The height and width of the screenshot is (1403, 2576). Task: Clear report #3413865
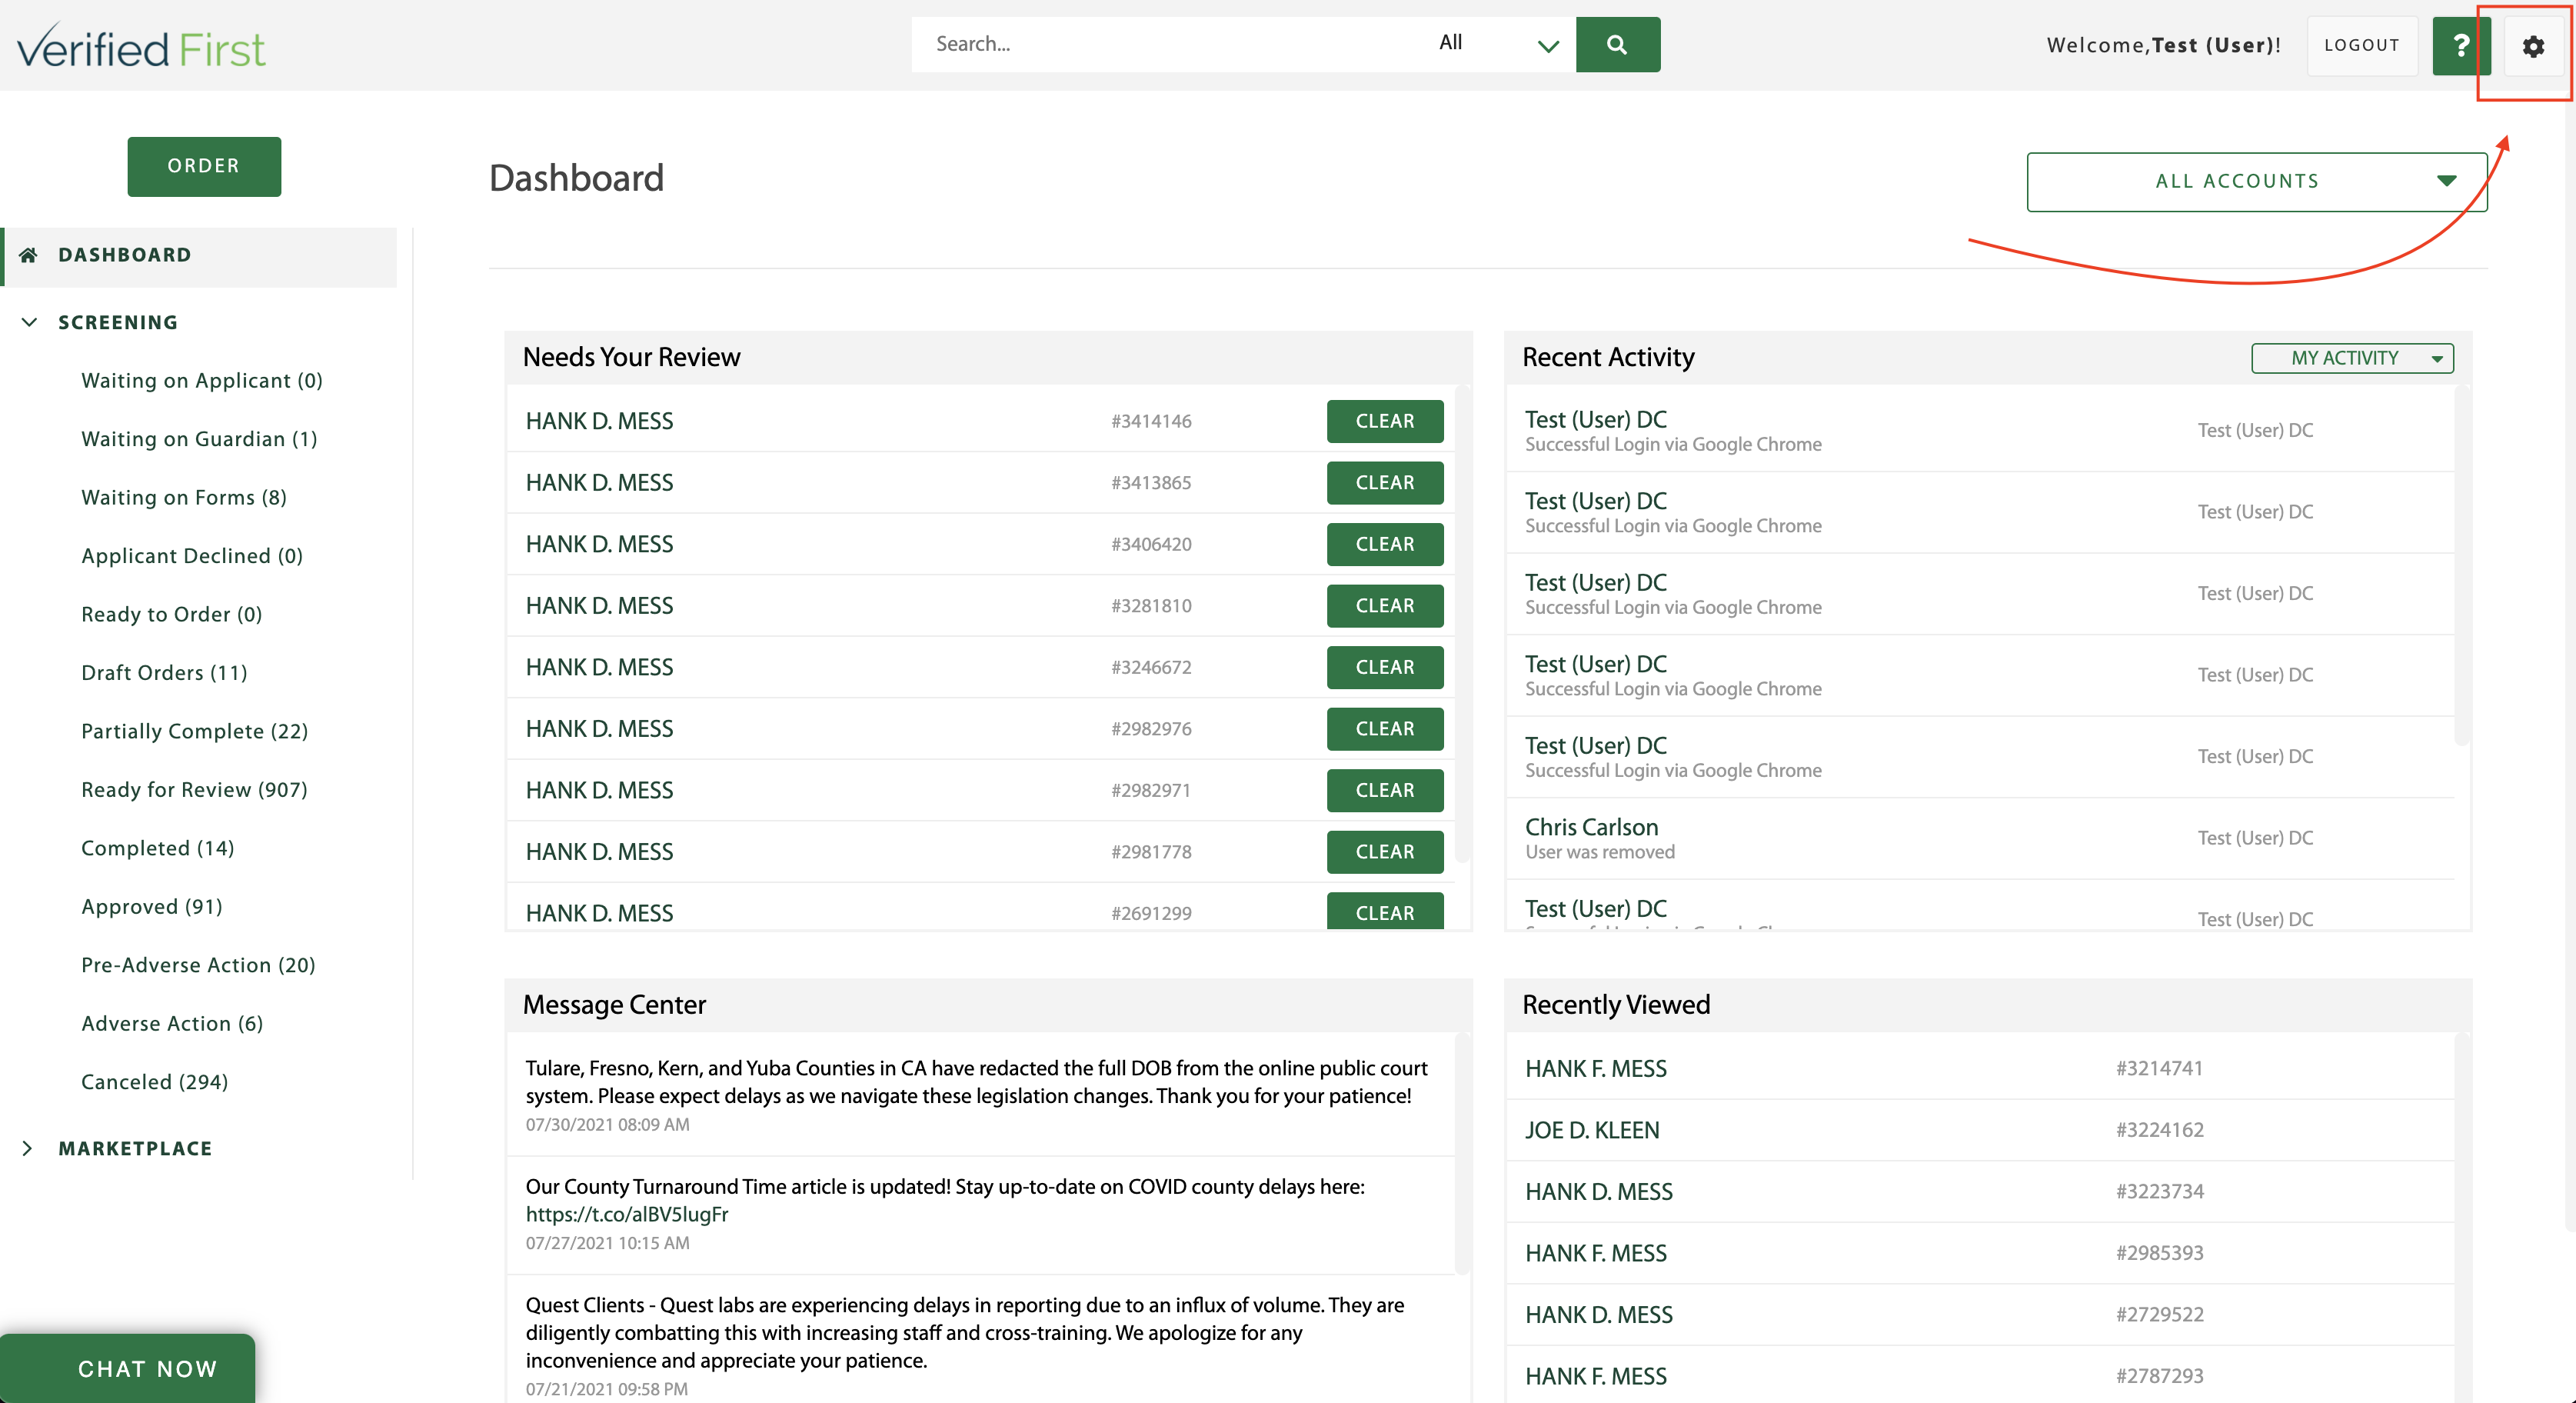pyautogui.click(x=1385, y=483)
